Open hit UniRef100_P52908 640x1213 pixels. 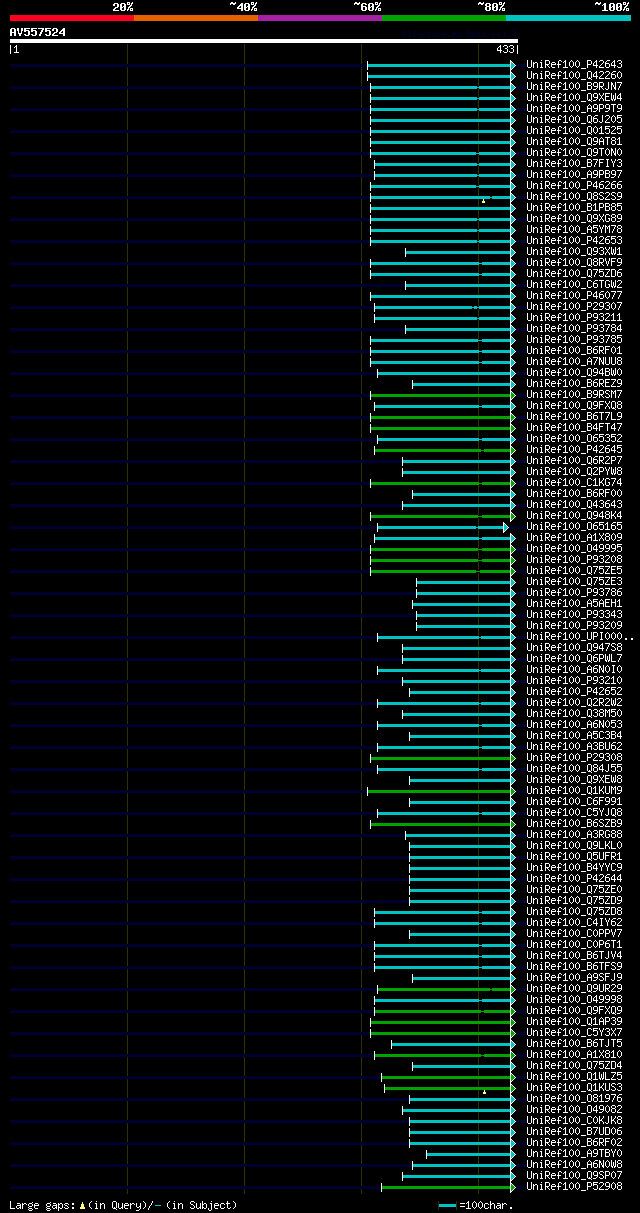click(574, 1186)
